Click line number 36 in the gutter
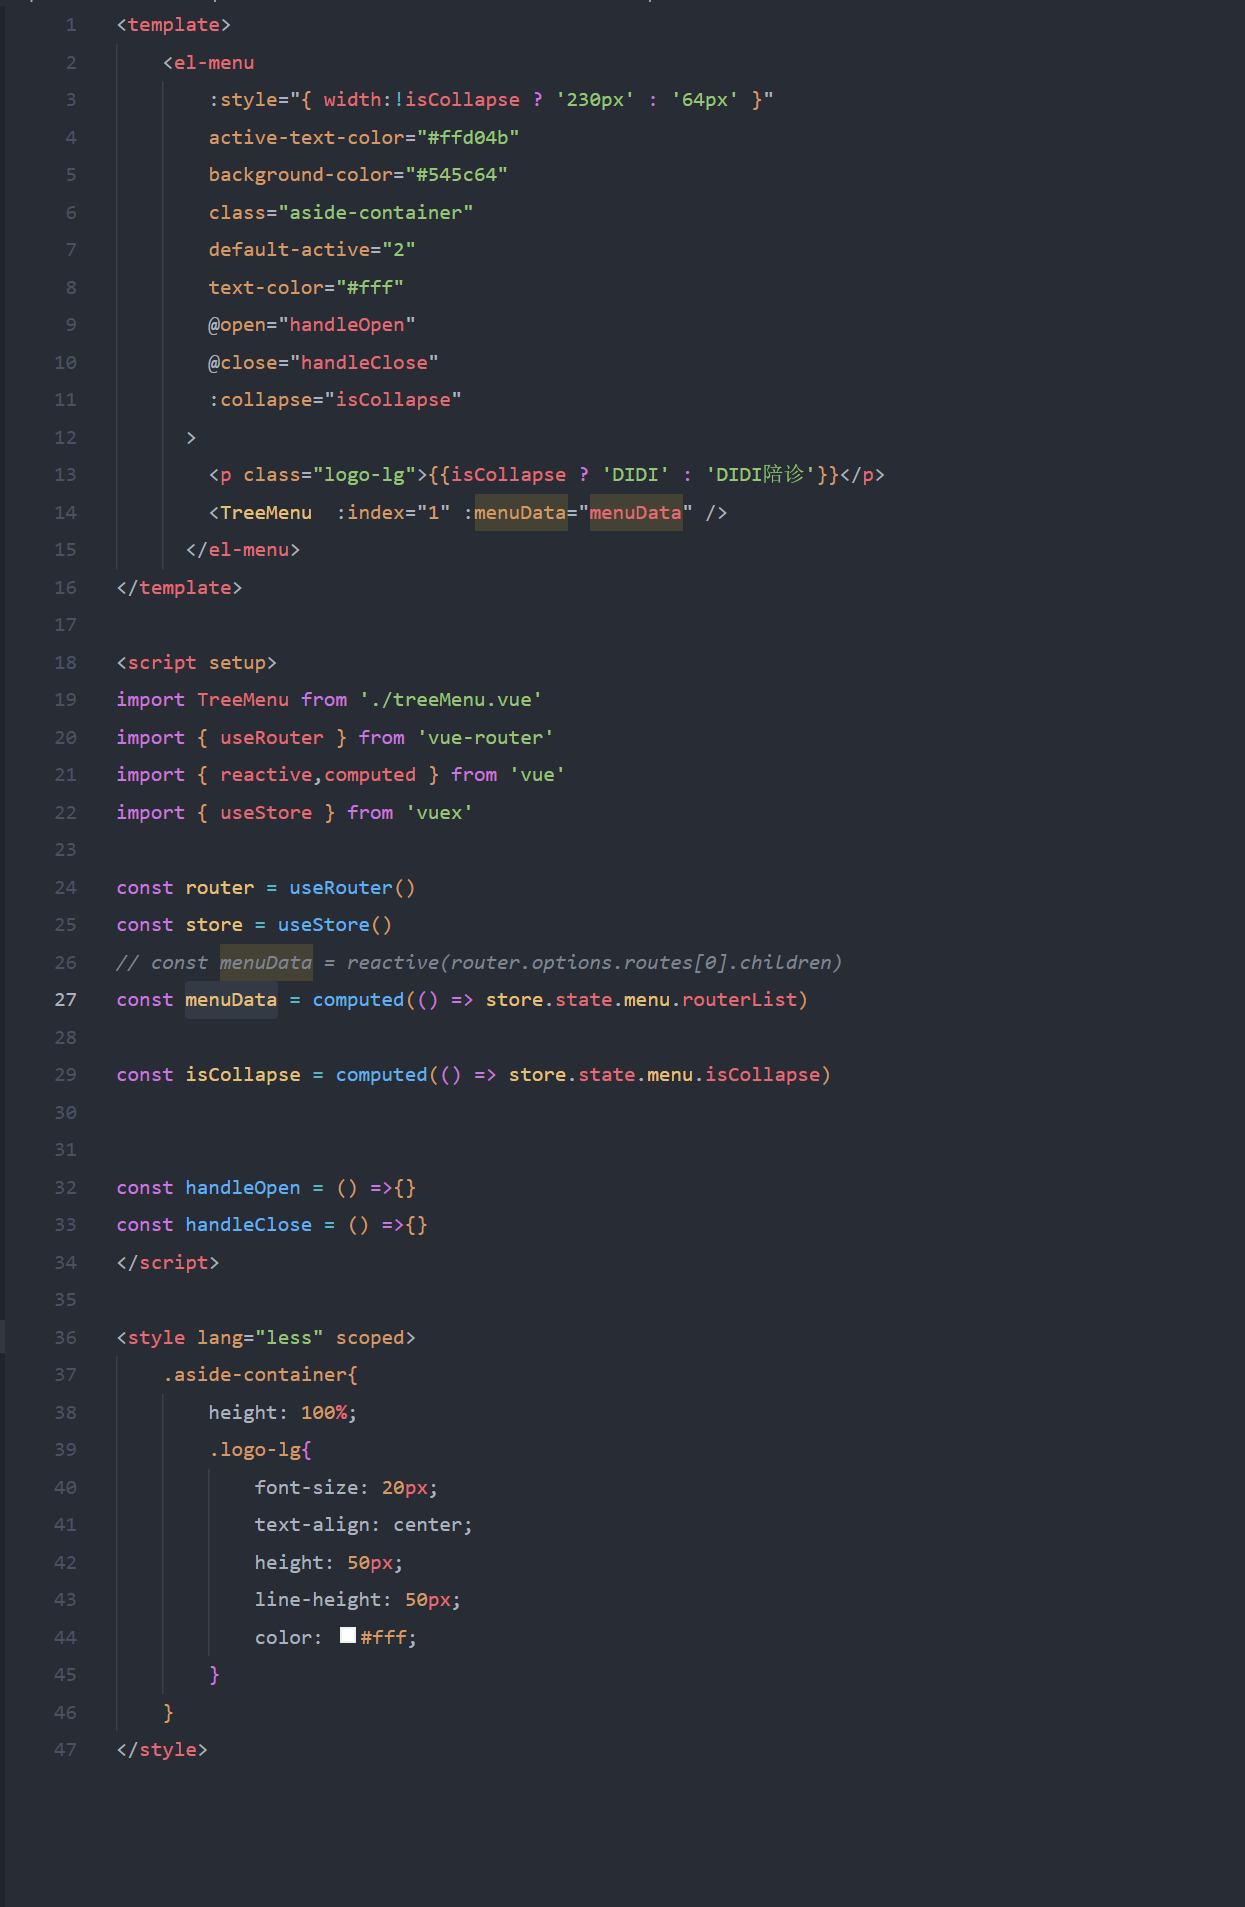 [65, 1337]
